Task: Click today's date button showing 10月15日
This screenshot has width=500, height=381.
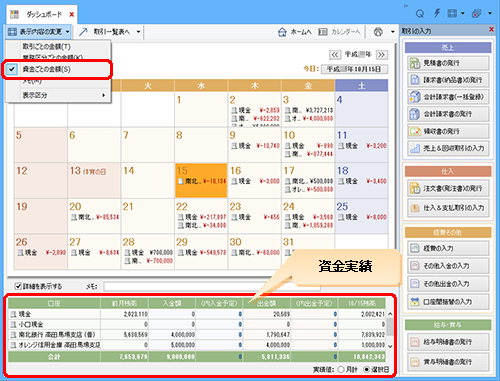Action: [354, 69]
